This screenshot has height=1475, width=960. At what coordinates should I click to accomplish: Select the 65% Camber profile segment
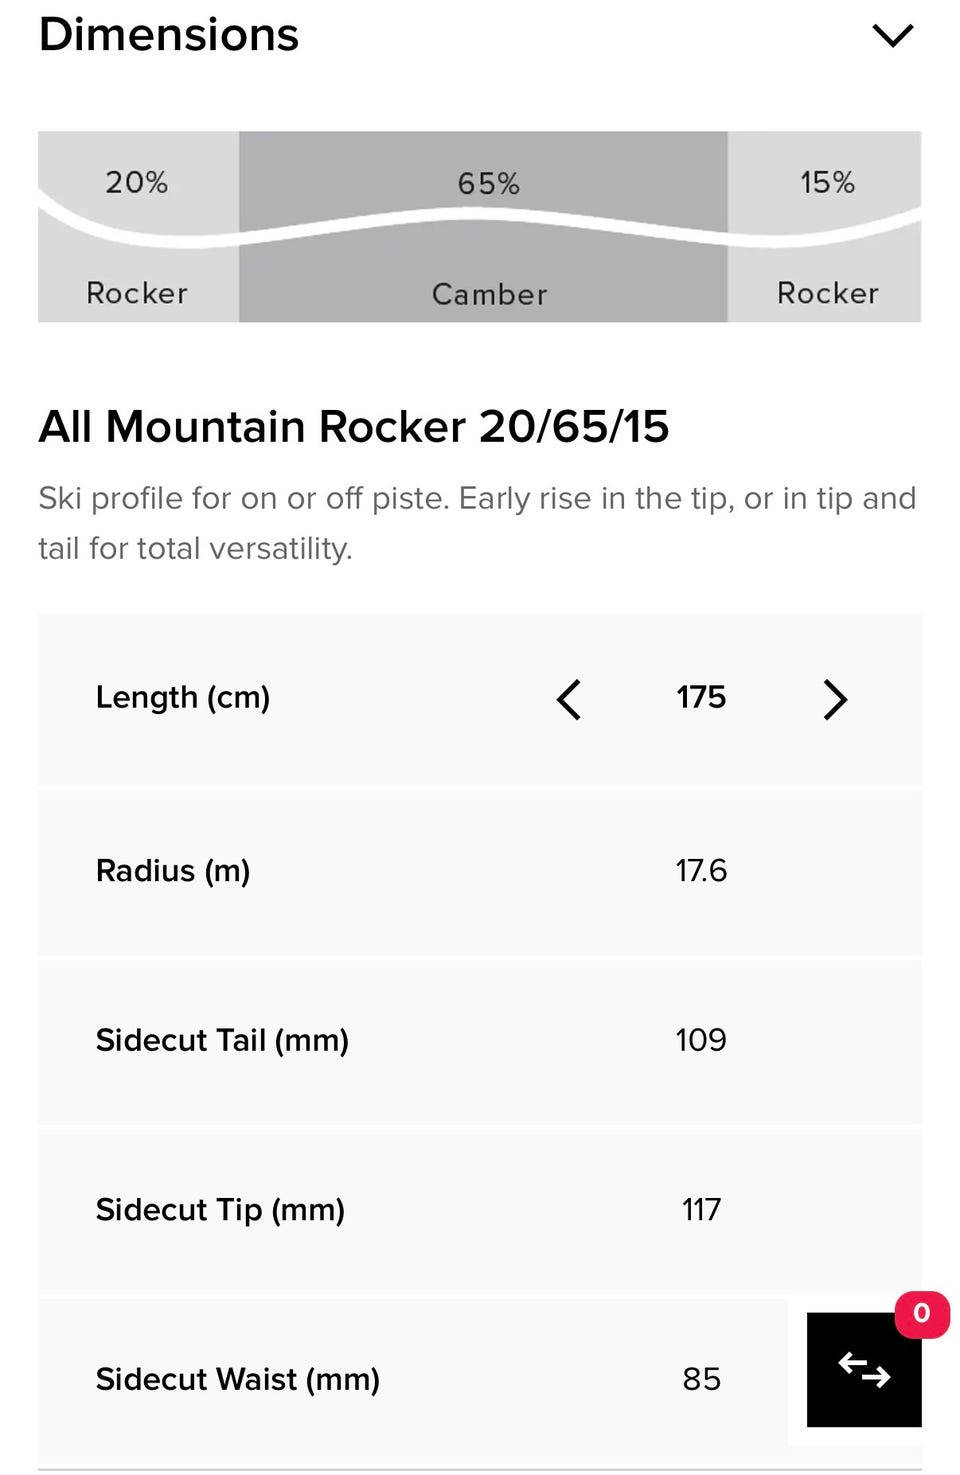tap(483, 227)
